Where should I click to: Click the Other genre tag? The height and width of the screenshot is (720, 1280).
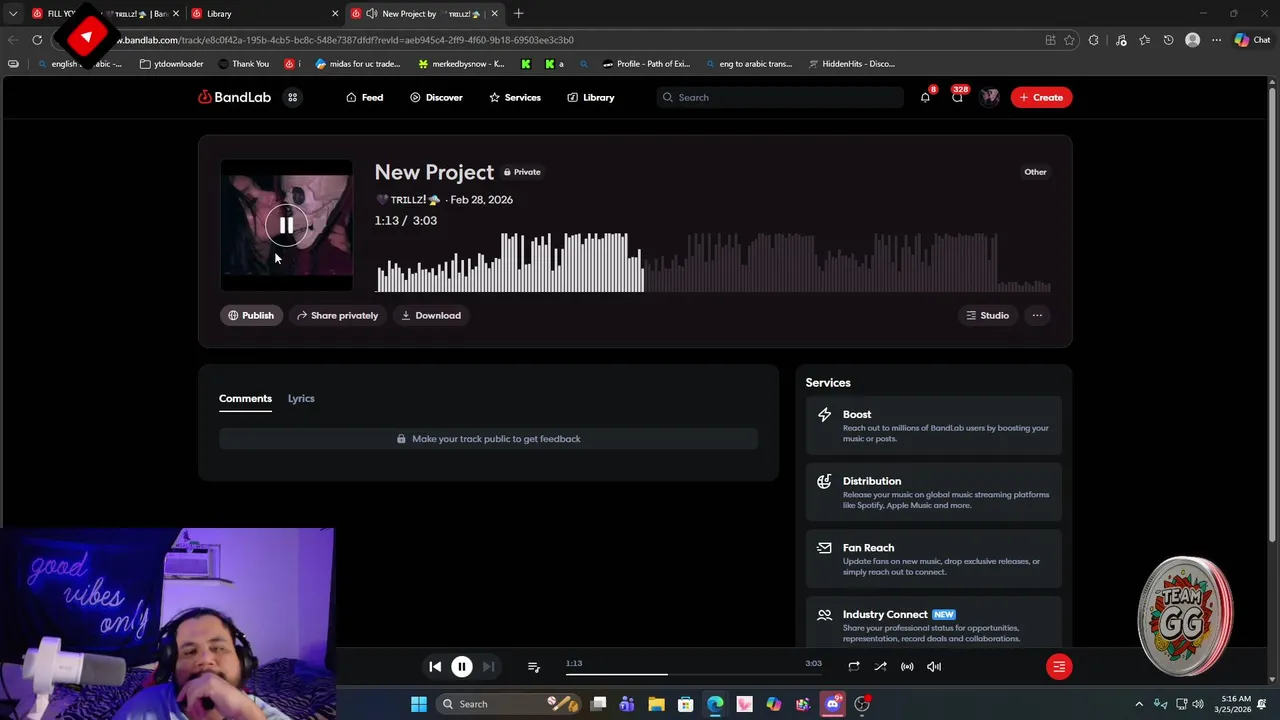click(1035, 172)
